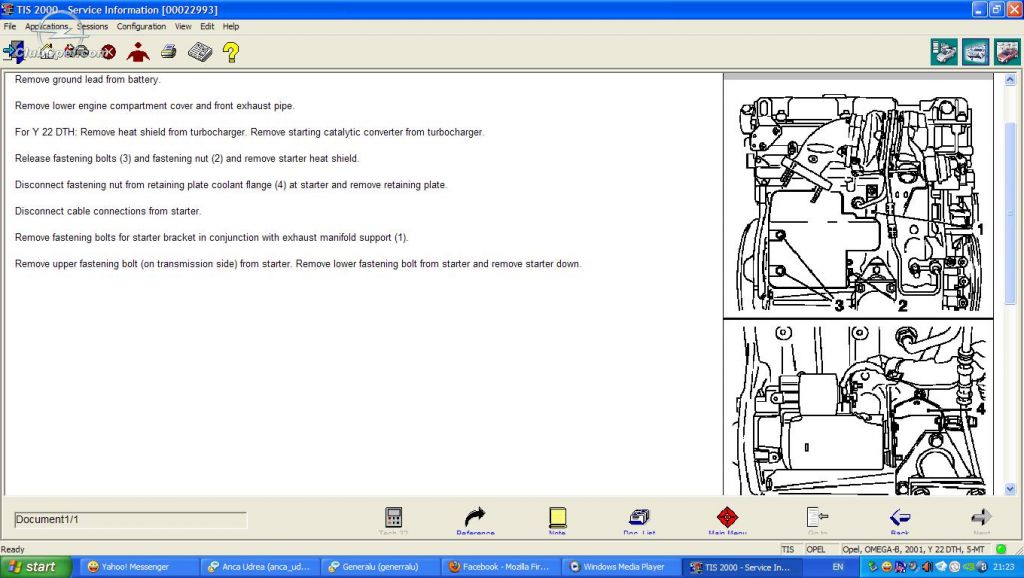Click 'Remove lower engine compartment cover' line
Image resolution: width=1024 pixels, height=578 pixels.
pos(155,106)
